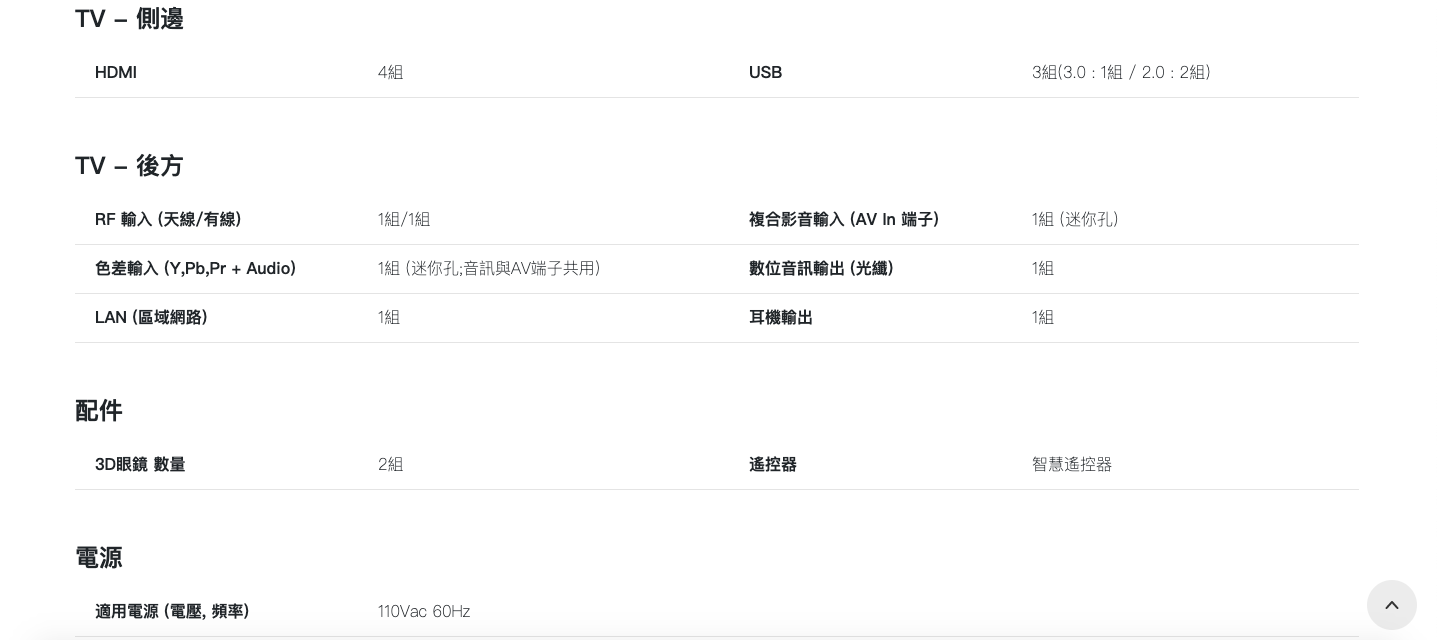This screenshot has height=640, width=1437.
Task: Click the 數位音訊輸出 (光纖) label
Action: click(821, 269)
